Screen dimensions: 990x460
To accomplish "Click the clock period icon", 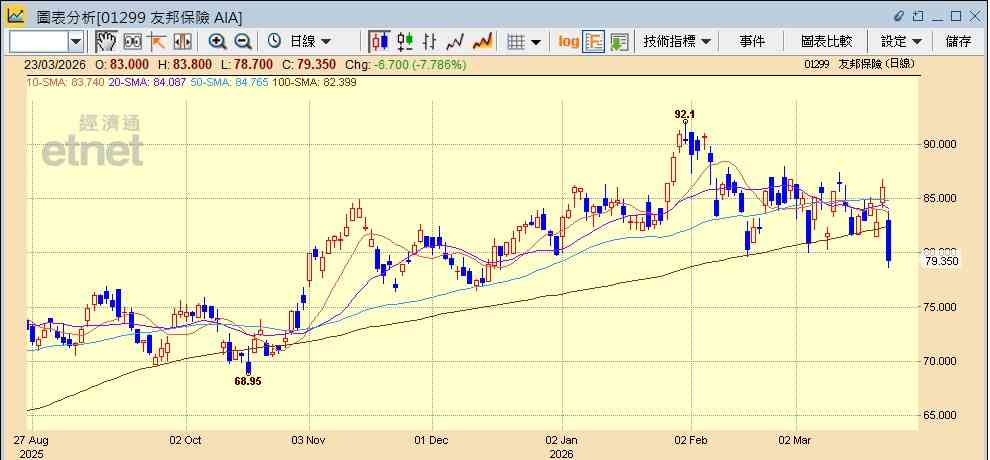I will point(274,42).
